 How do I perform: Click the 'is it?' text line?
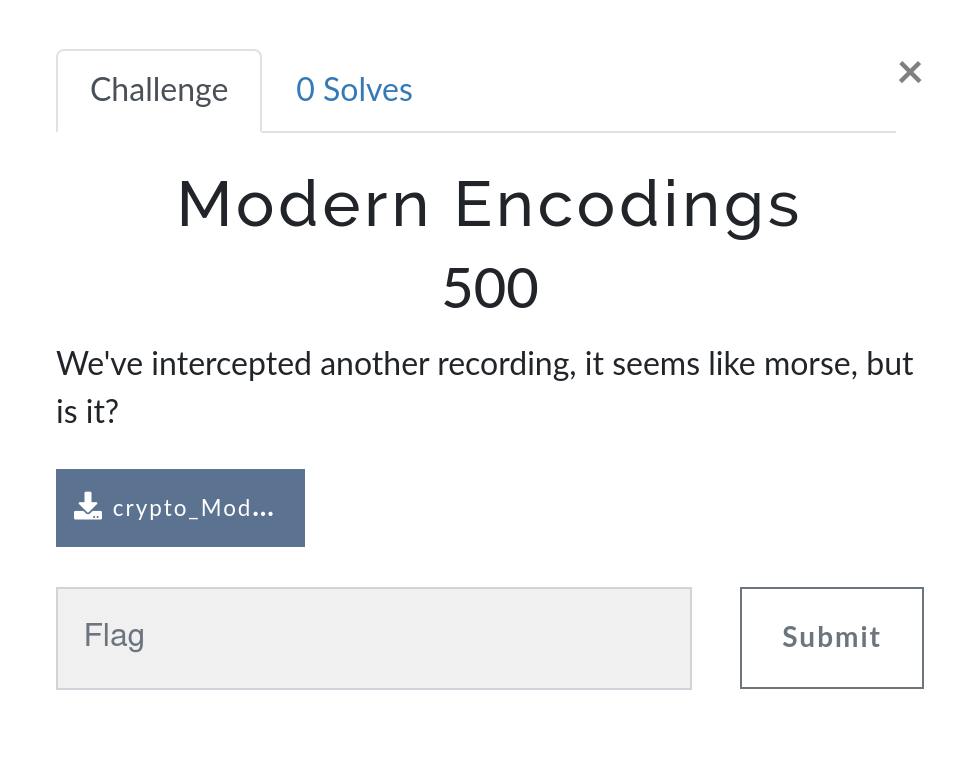87,410
